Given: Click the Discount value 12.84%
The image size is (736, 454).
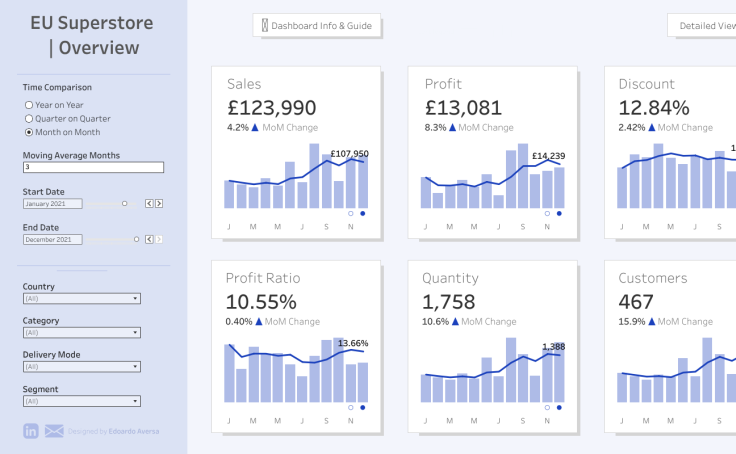Looking at the screenshot, I should (654, 108).
